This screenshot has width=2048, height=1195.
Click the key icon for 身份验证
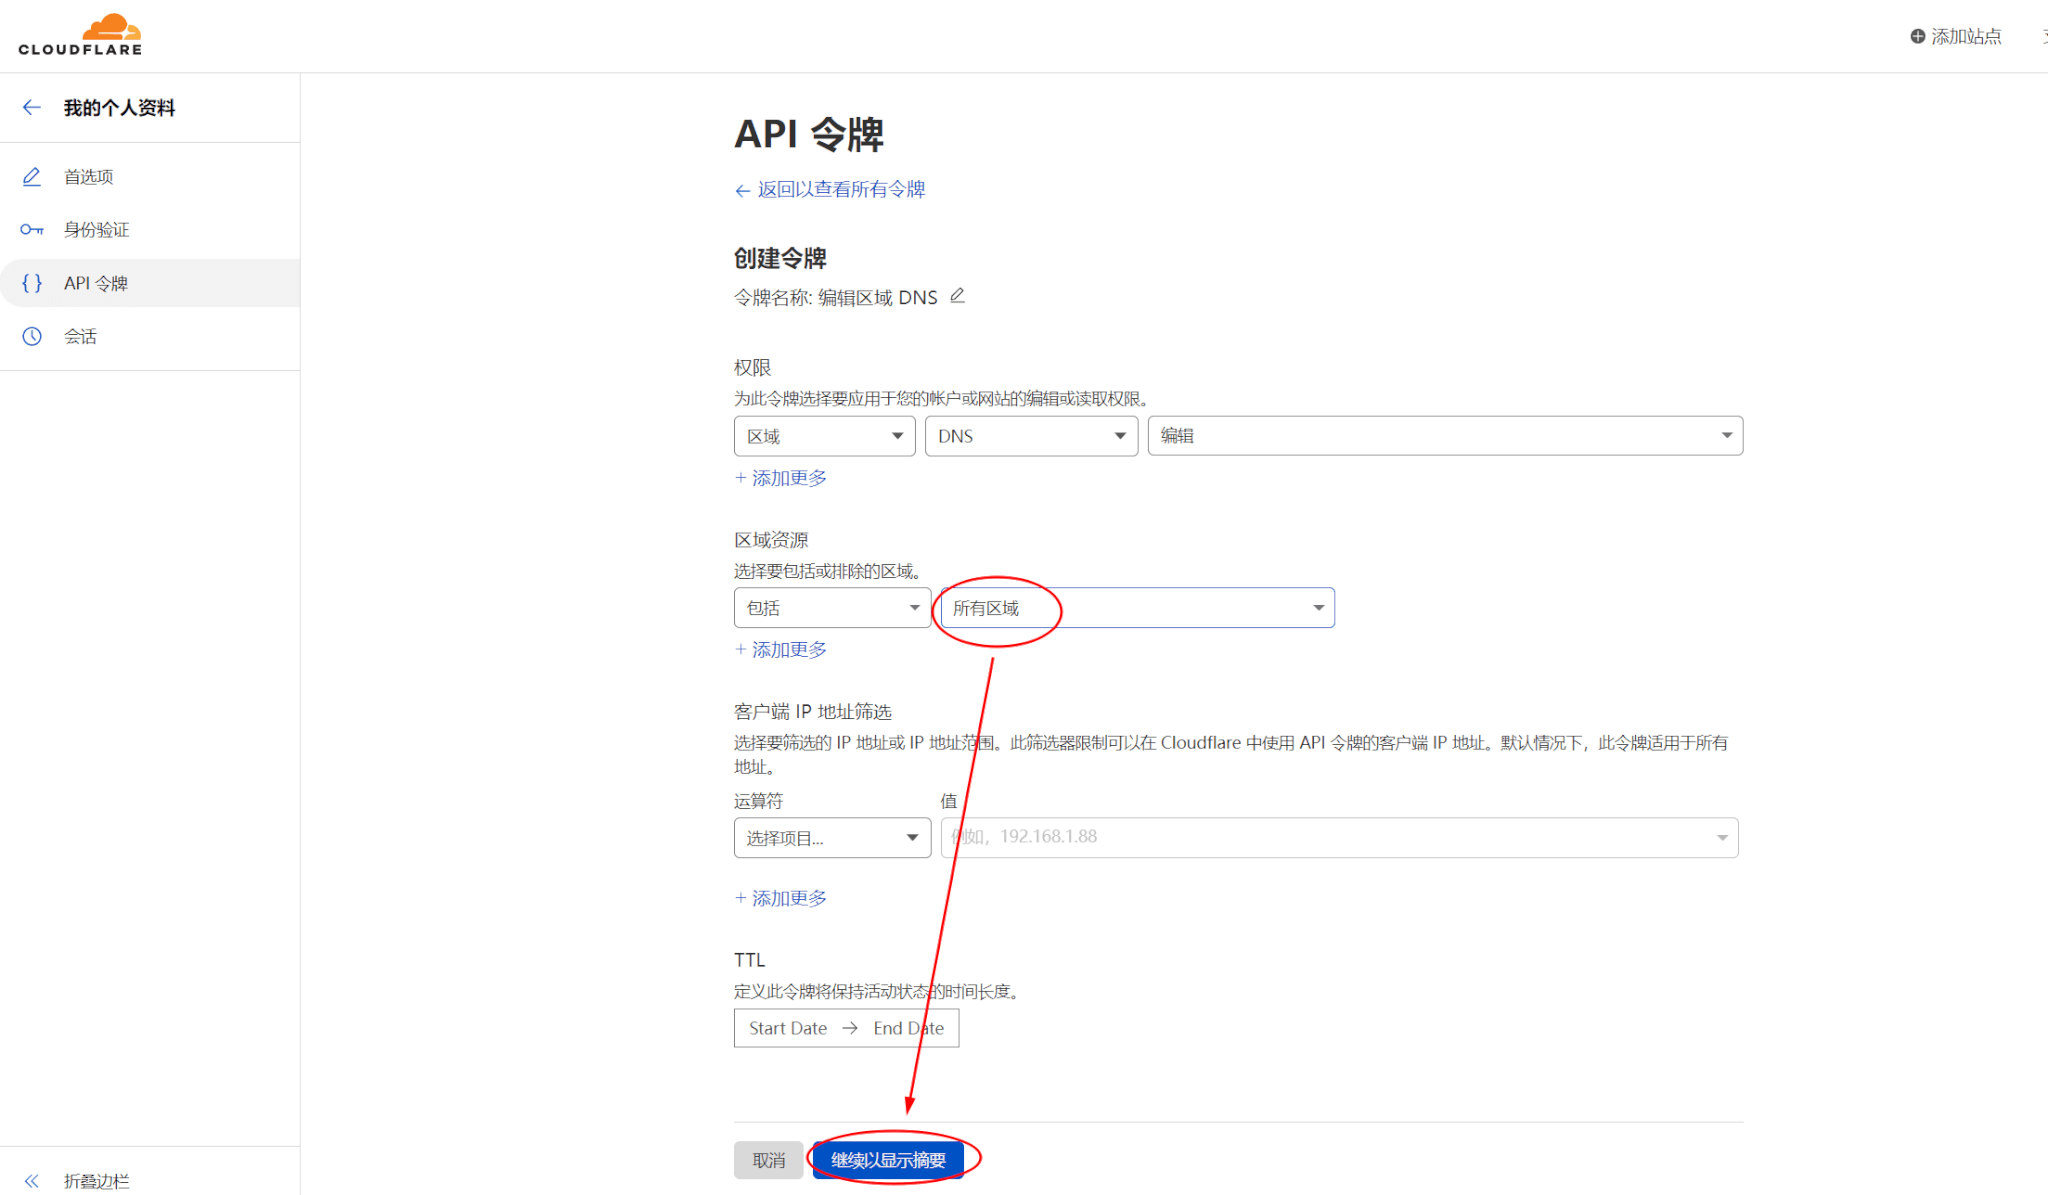point(32,230)
